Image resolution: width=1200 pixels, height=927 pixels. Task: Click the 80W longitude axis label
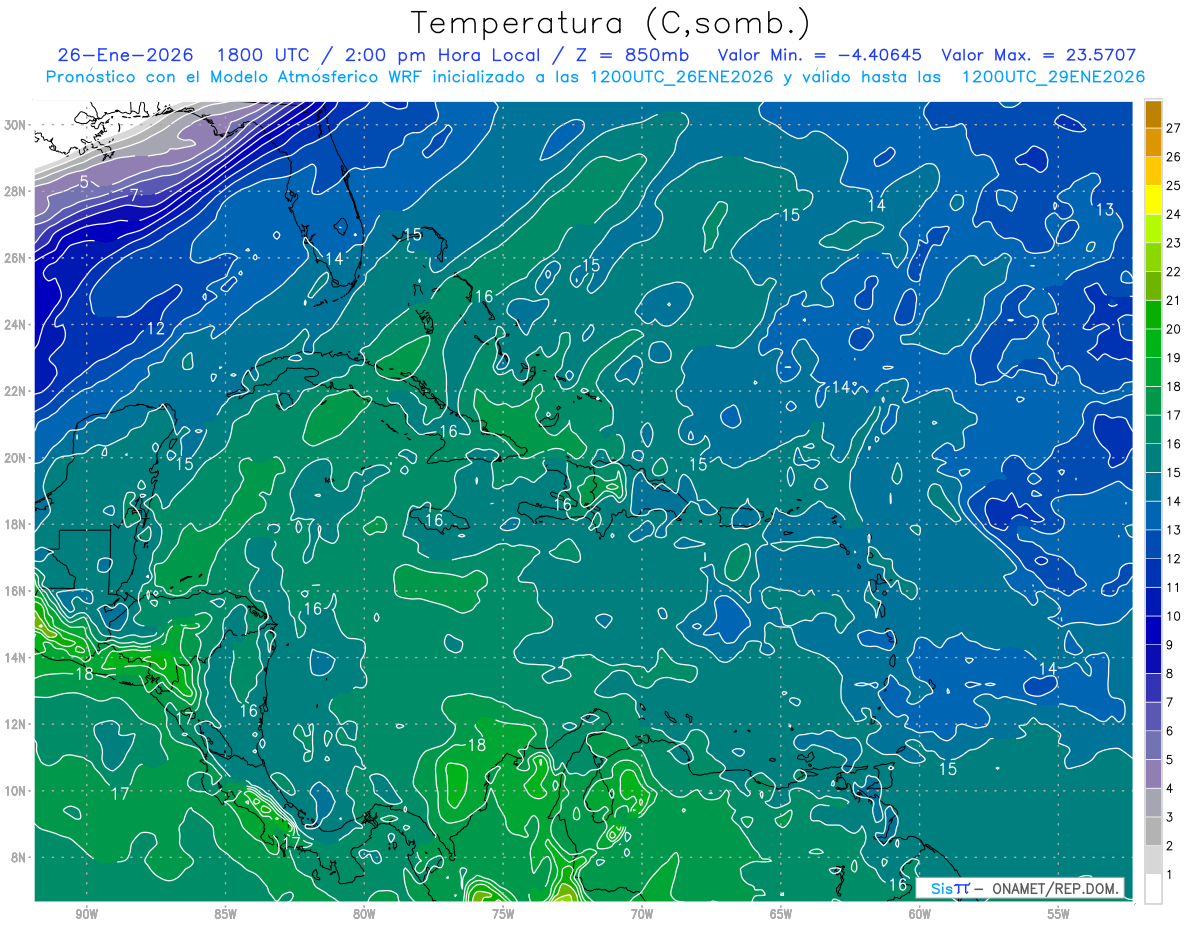[x=364, y=914]
